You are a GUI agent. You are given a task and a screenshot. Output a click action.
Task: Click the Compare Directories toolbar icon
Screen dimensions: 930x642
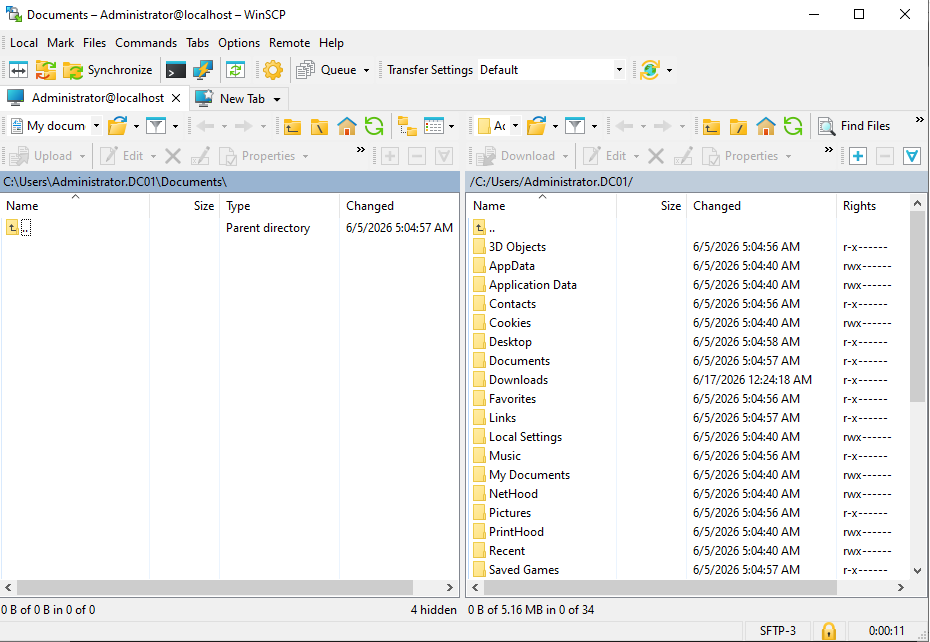point(18,70)
